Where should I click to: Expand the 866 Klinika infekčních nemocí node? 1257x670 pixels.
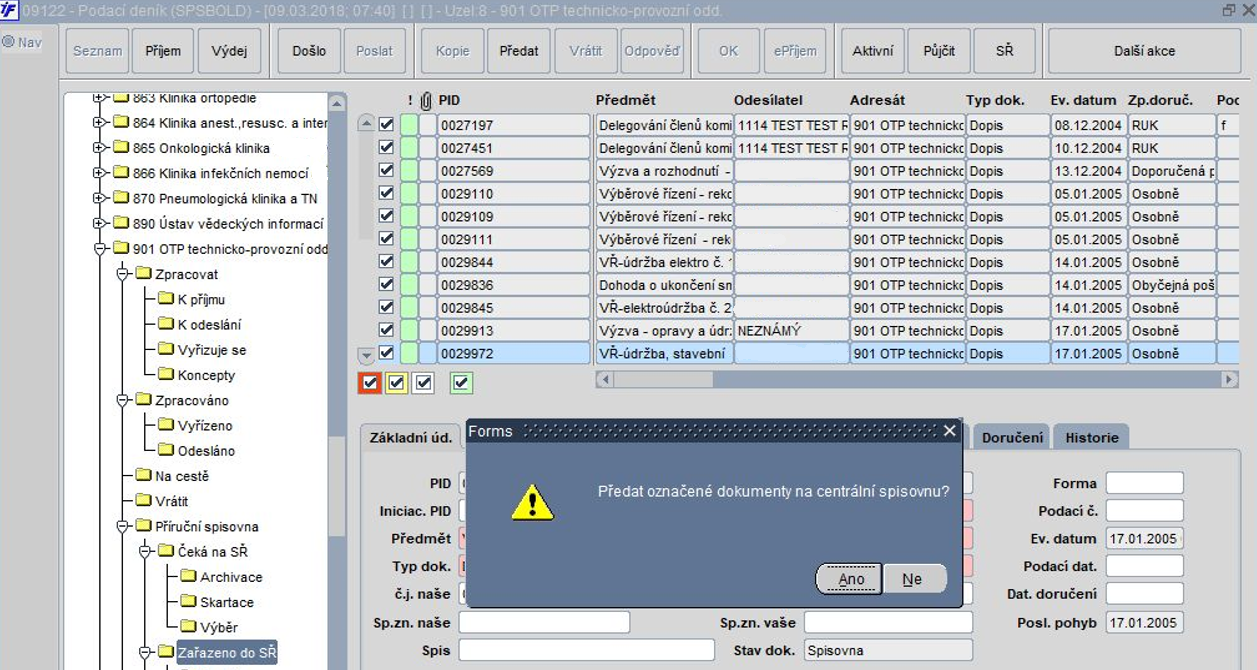[99, 173]
